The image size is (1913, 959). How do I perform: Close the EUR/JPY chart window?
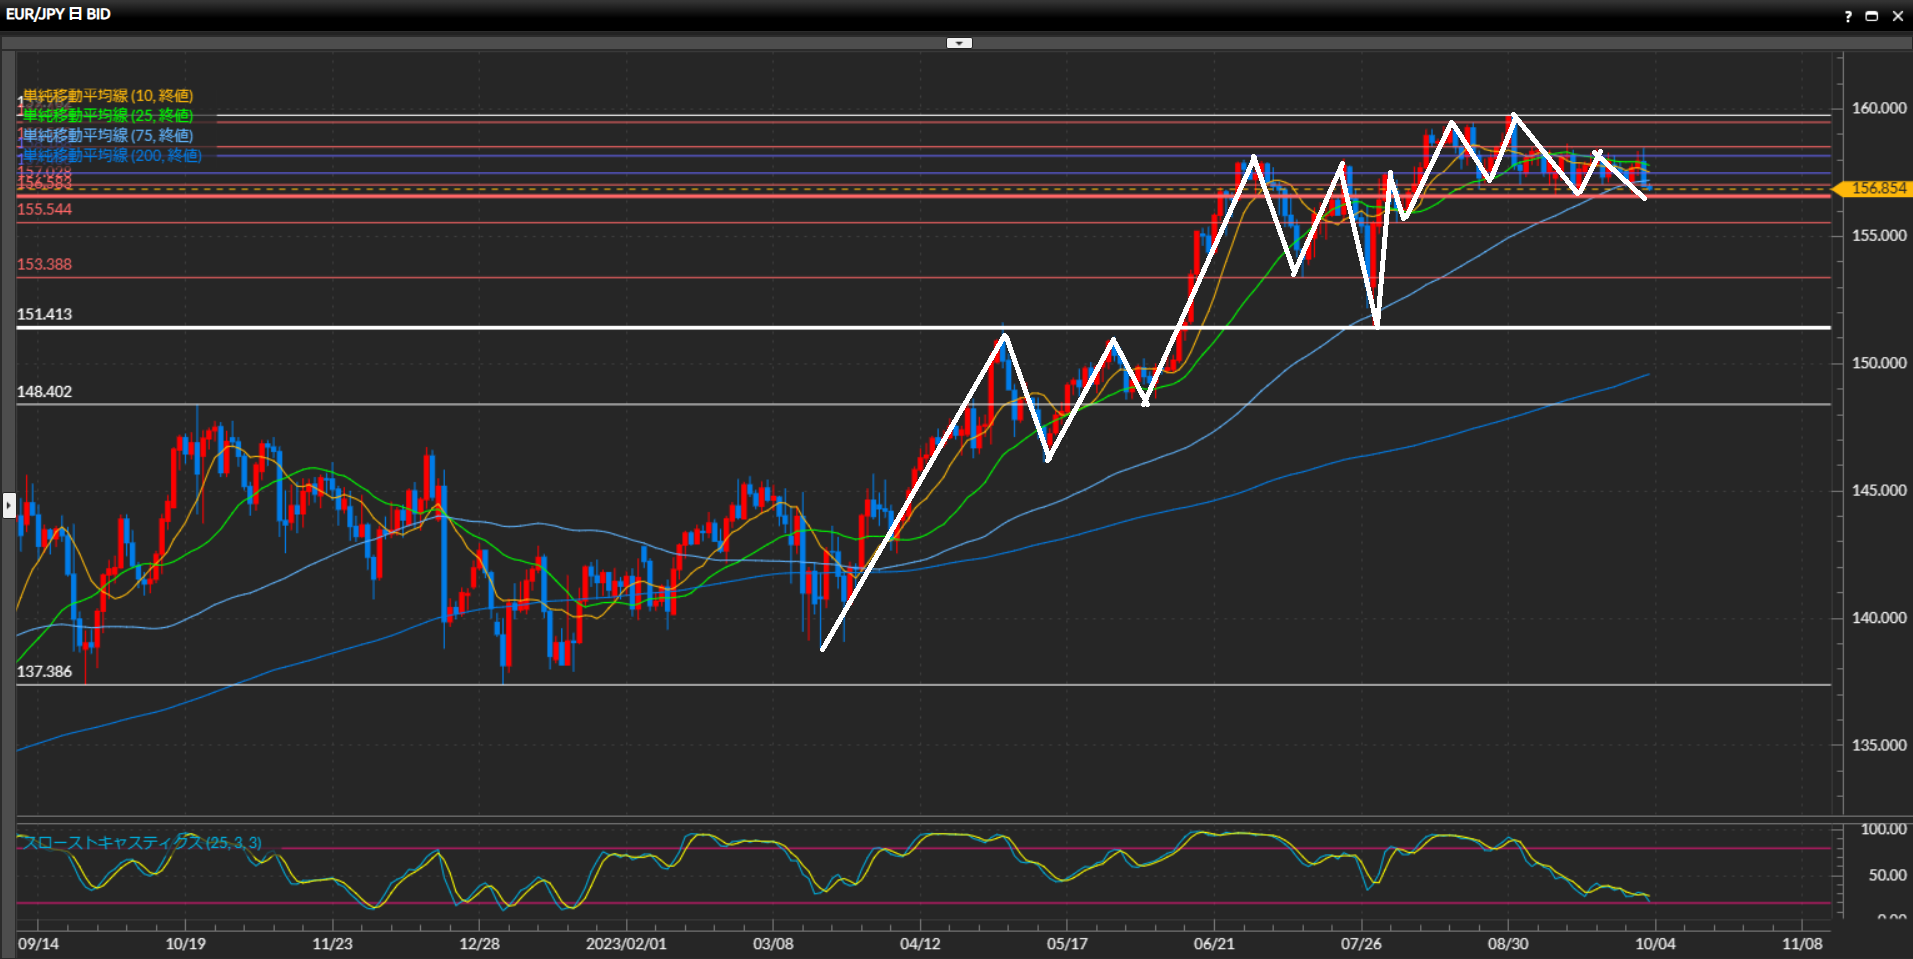pyautogui.click(x=1897, y=16)
